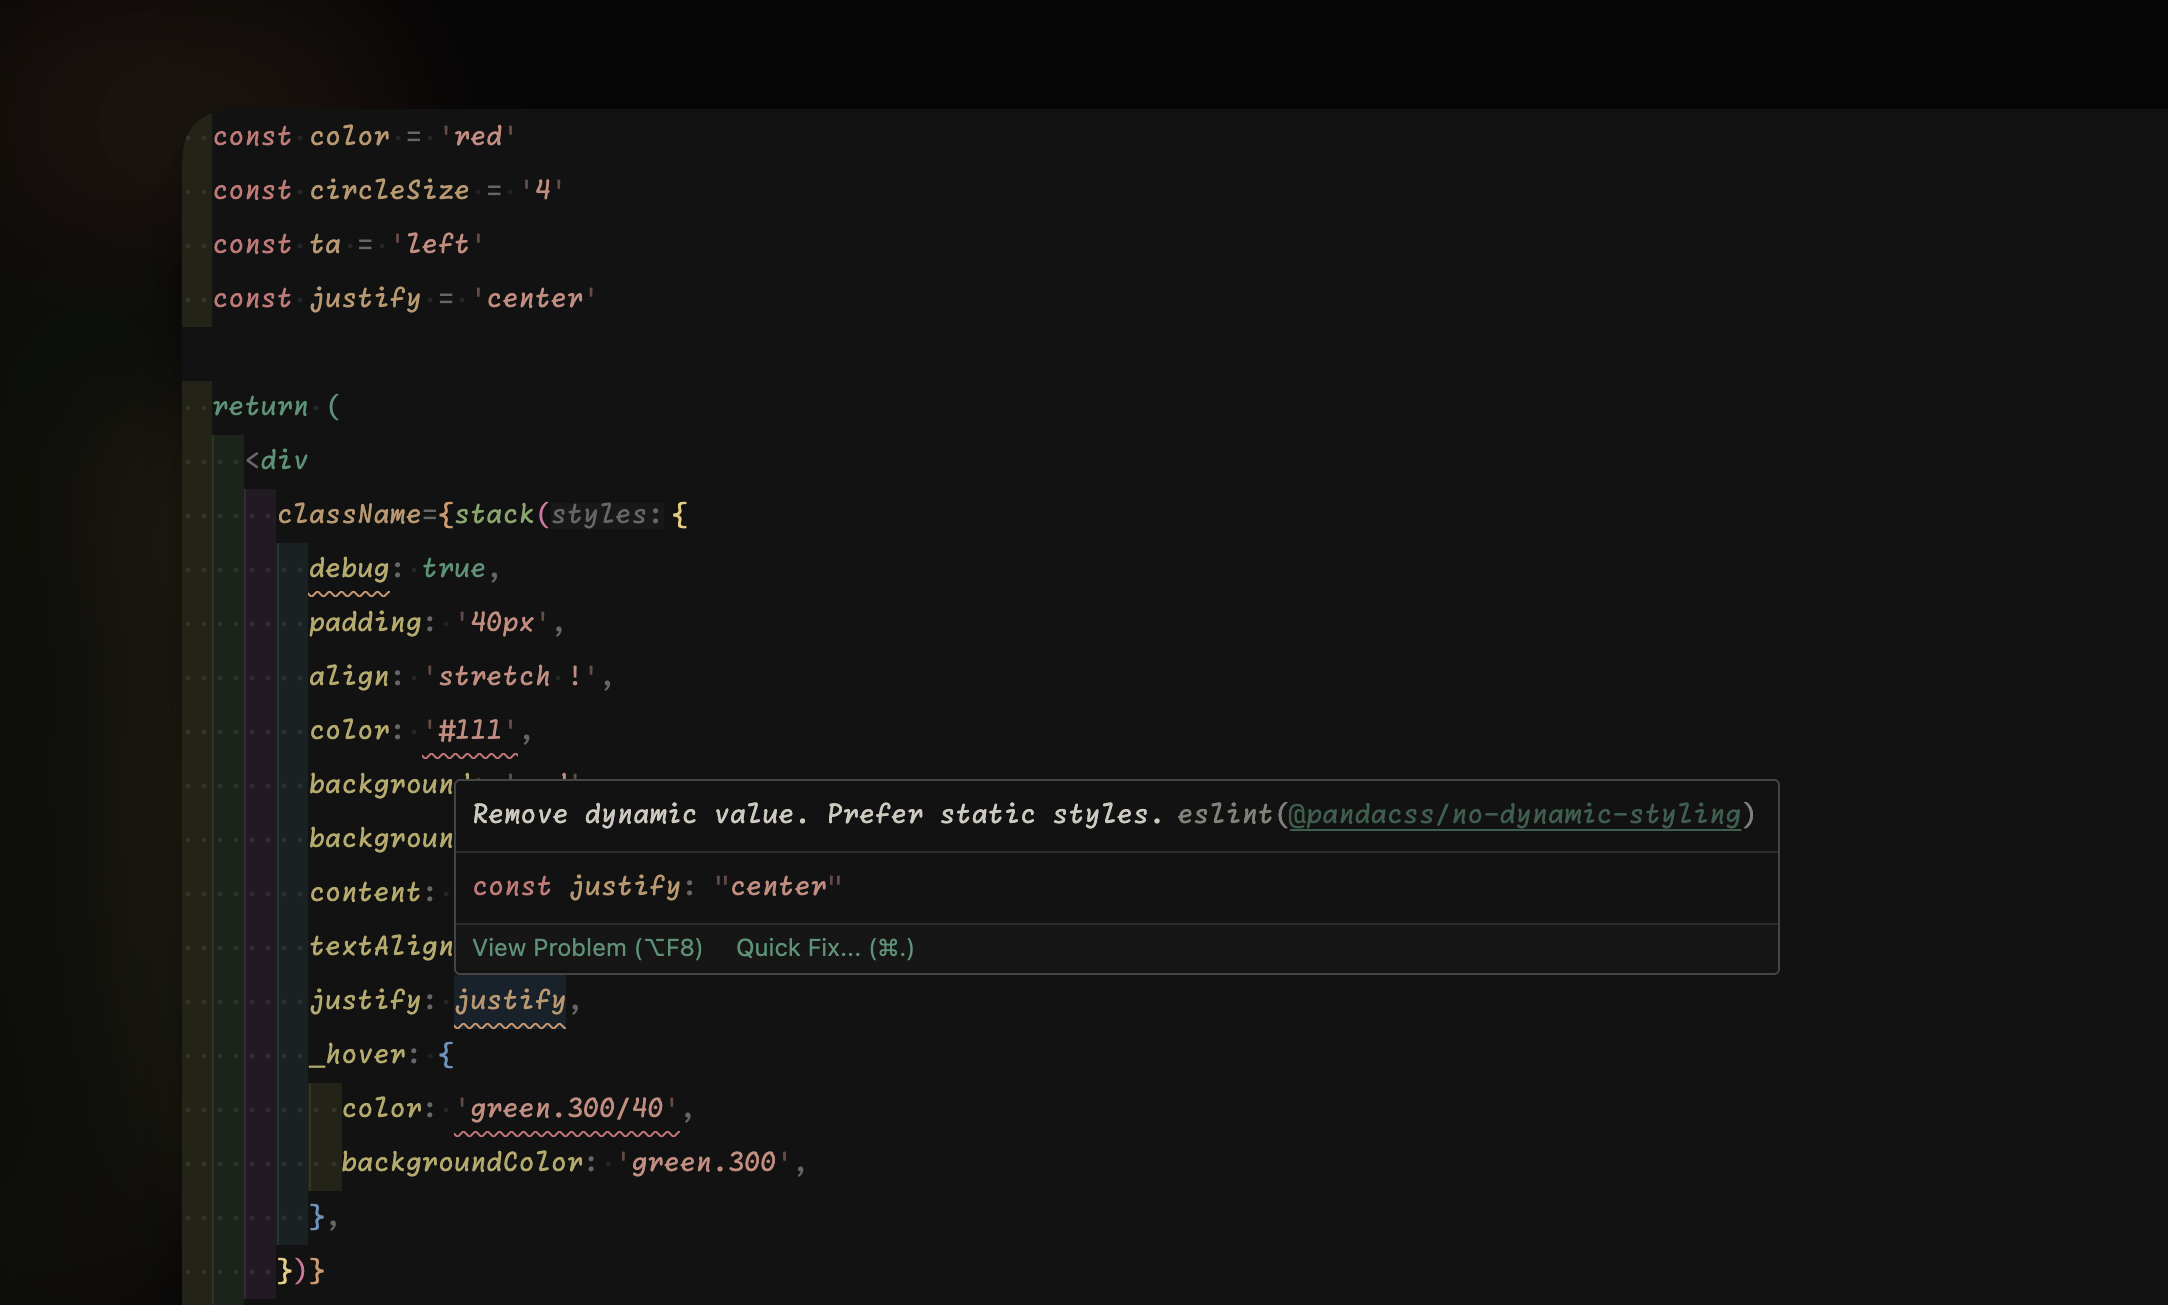Click the stack function call
Viewport: 2168px width, 1305px height.
(494, 514)
